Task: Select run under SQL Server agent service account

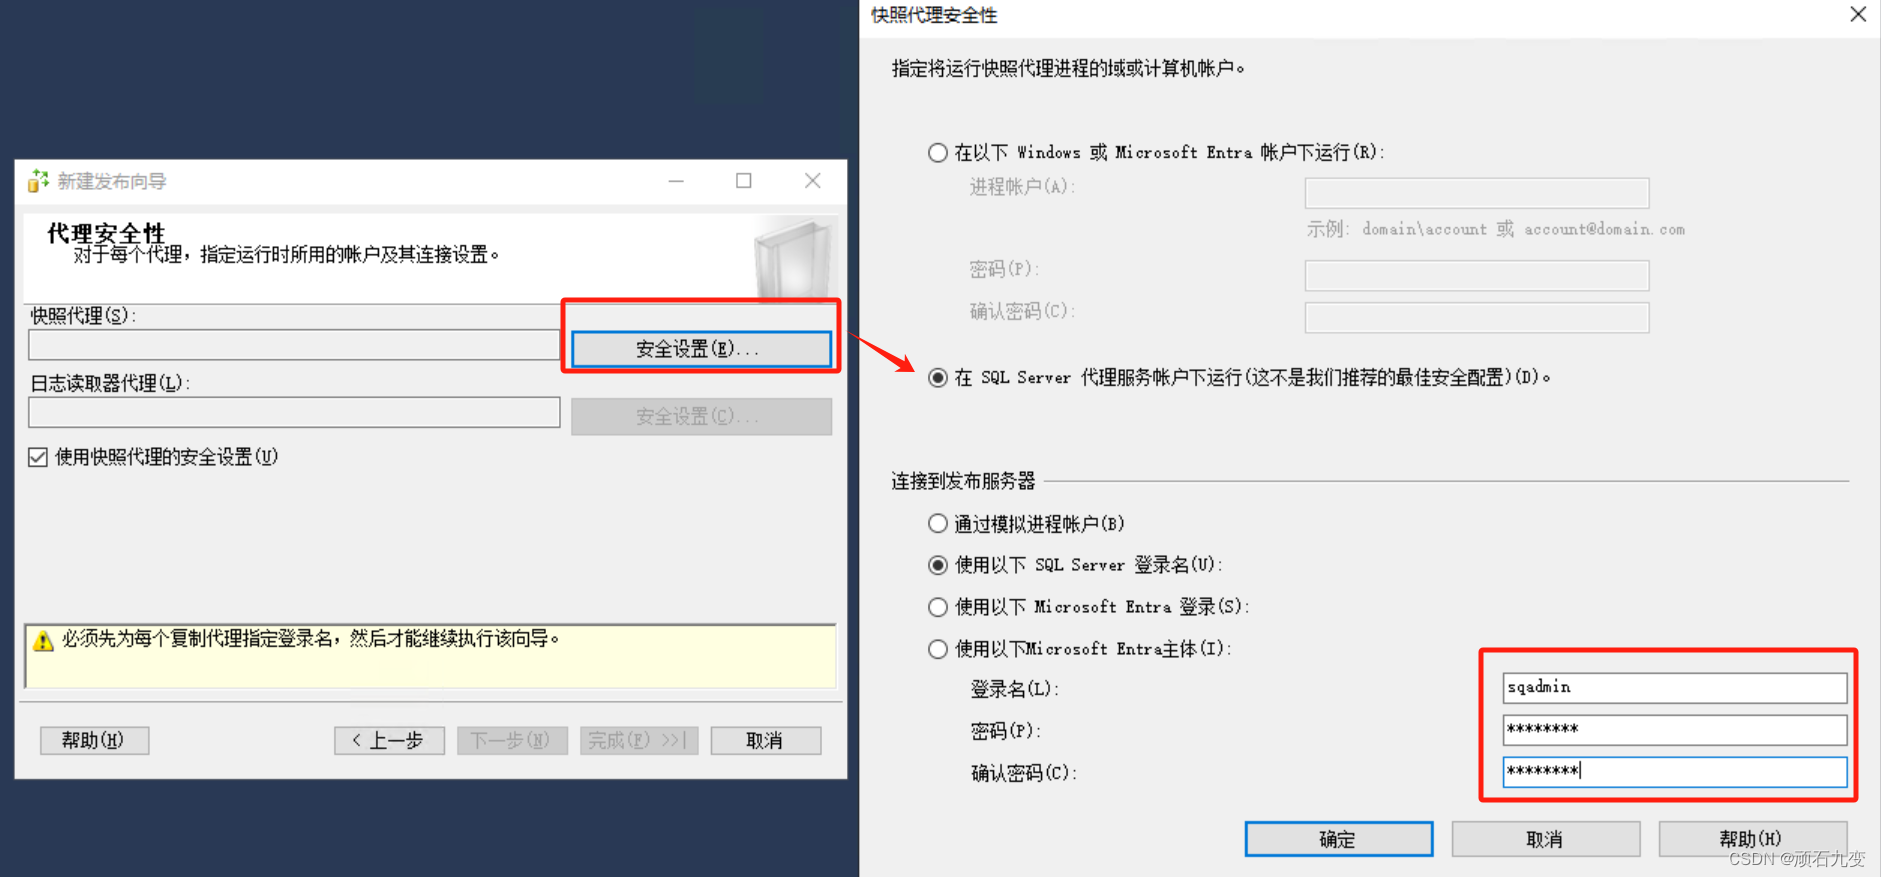Action: tap(937, 377)
